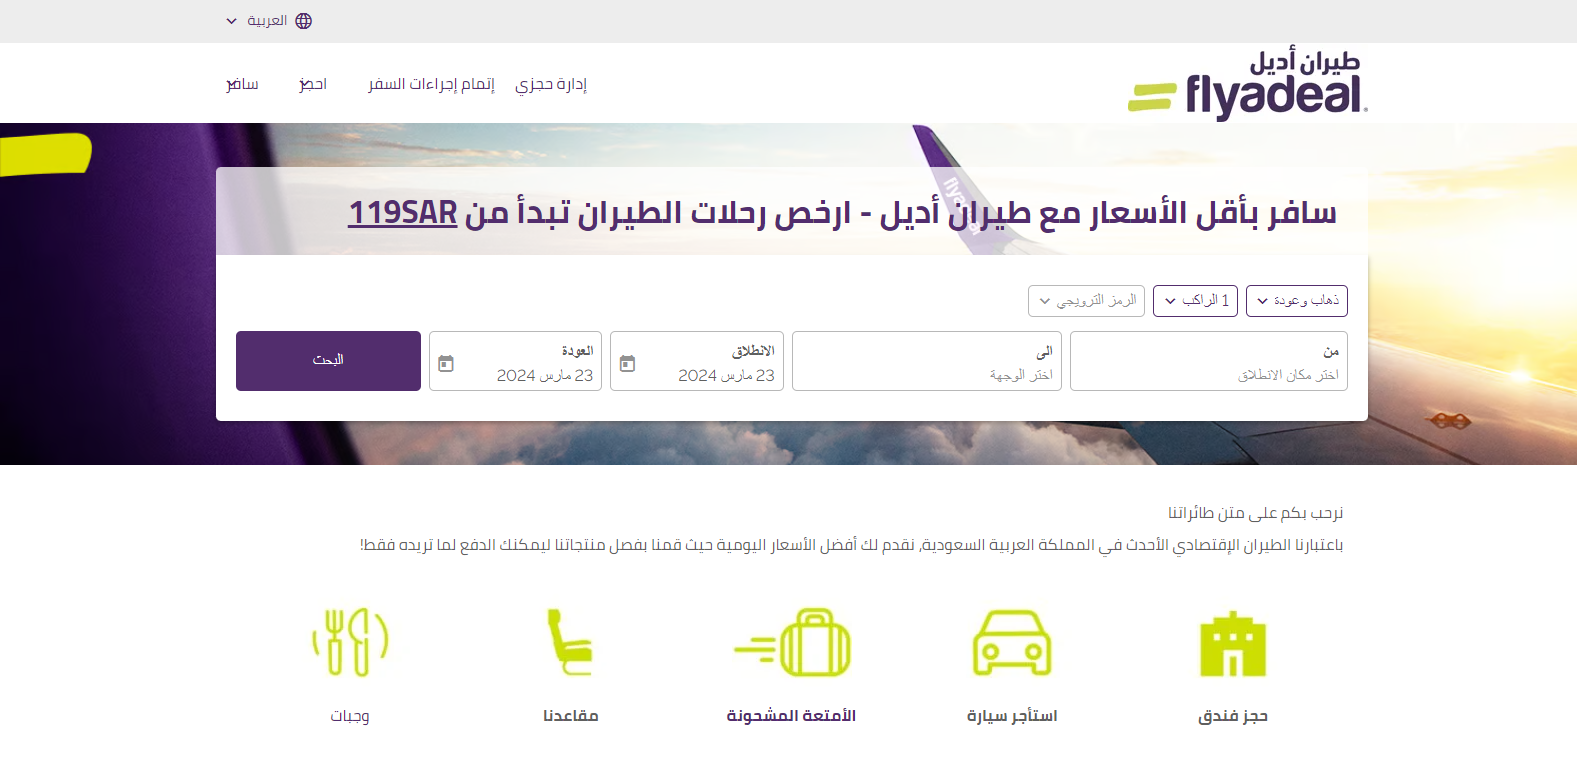The width and height of the screenshot is (1577, 768).
Task: Expand the promo code dropdown
Action: pos(1086,301)
